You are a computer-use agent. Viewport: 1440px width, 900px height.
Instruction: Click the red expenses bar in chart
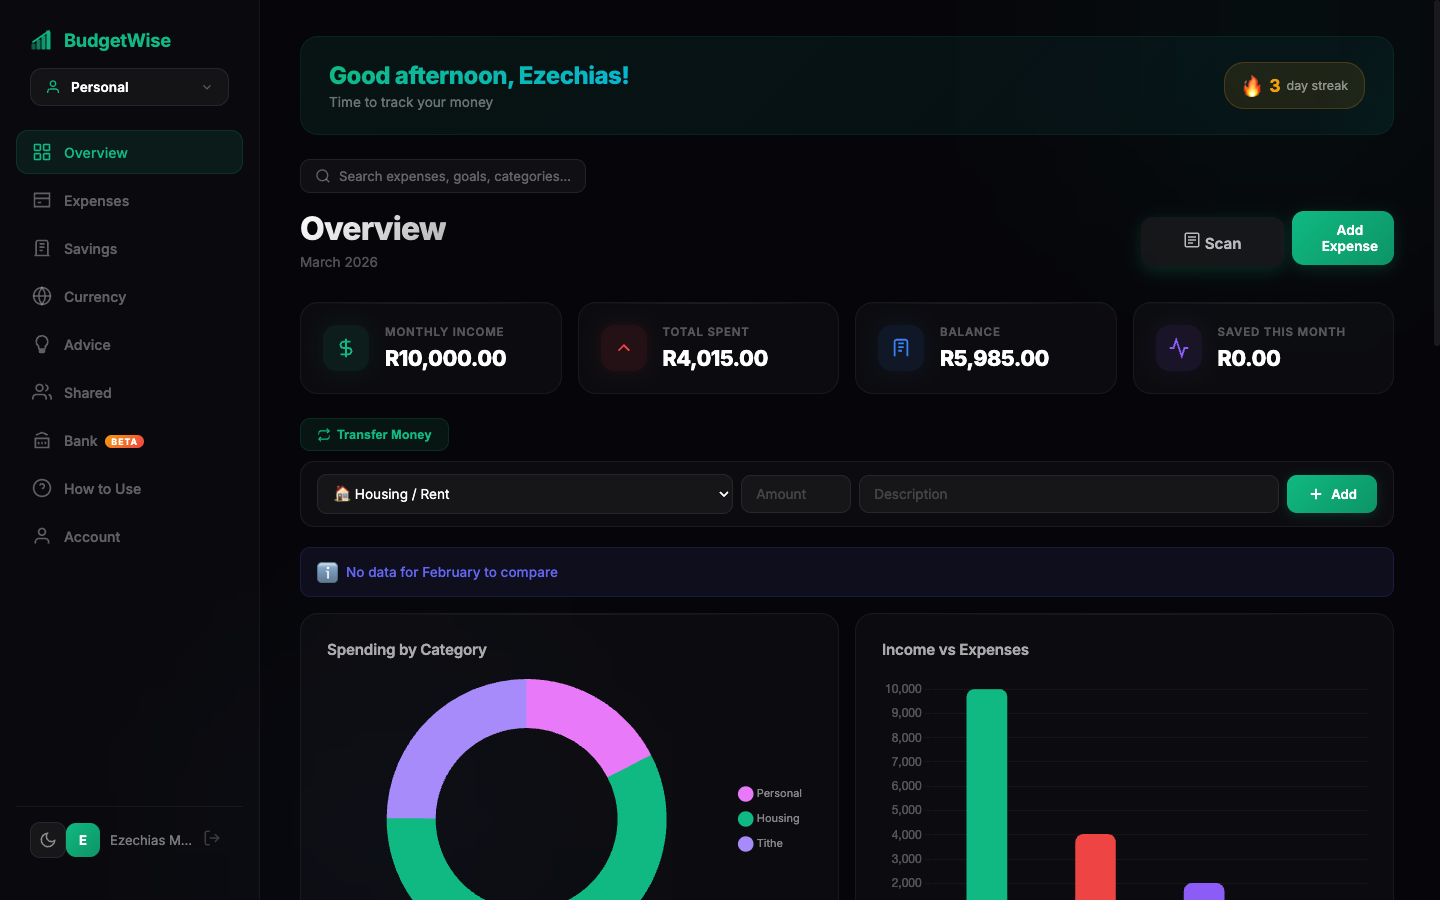[1095, 867]
